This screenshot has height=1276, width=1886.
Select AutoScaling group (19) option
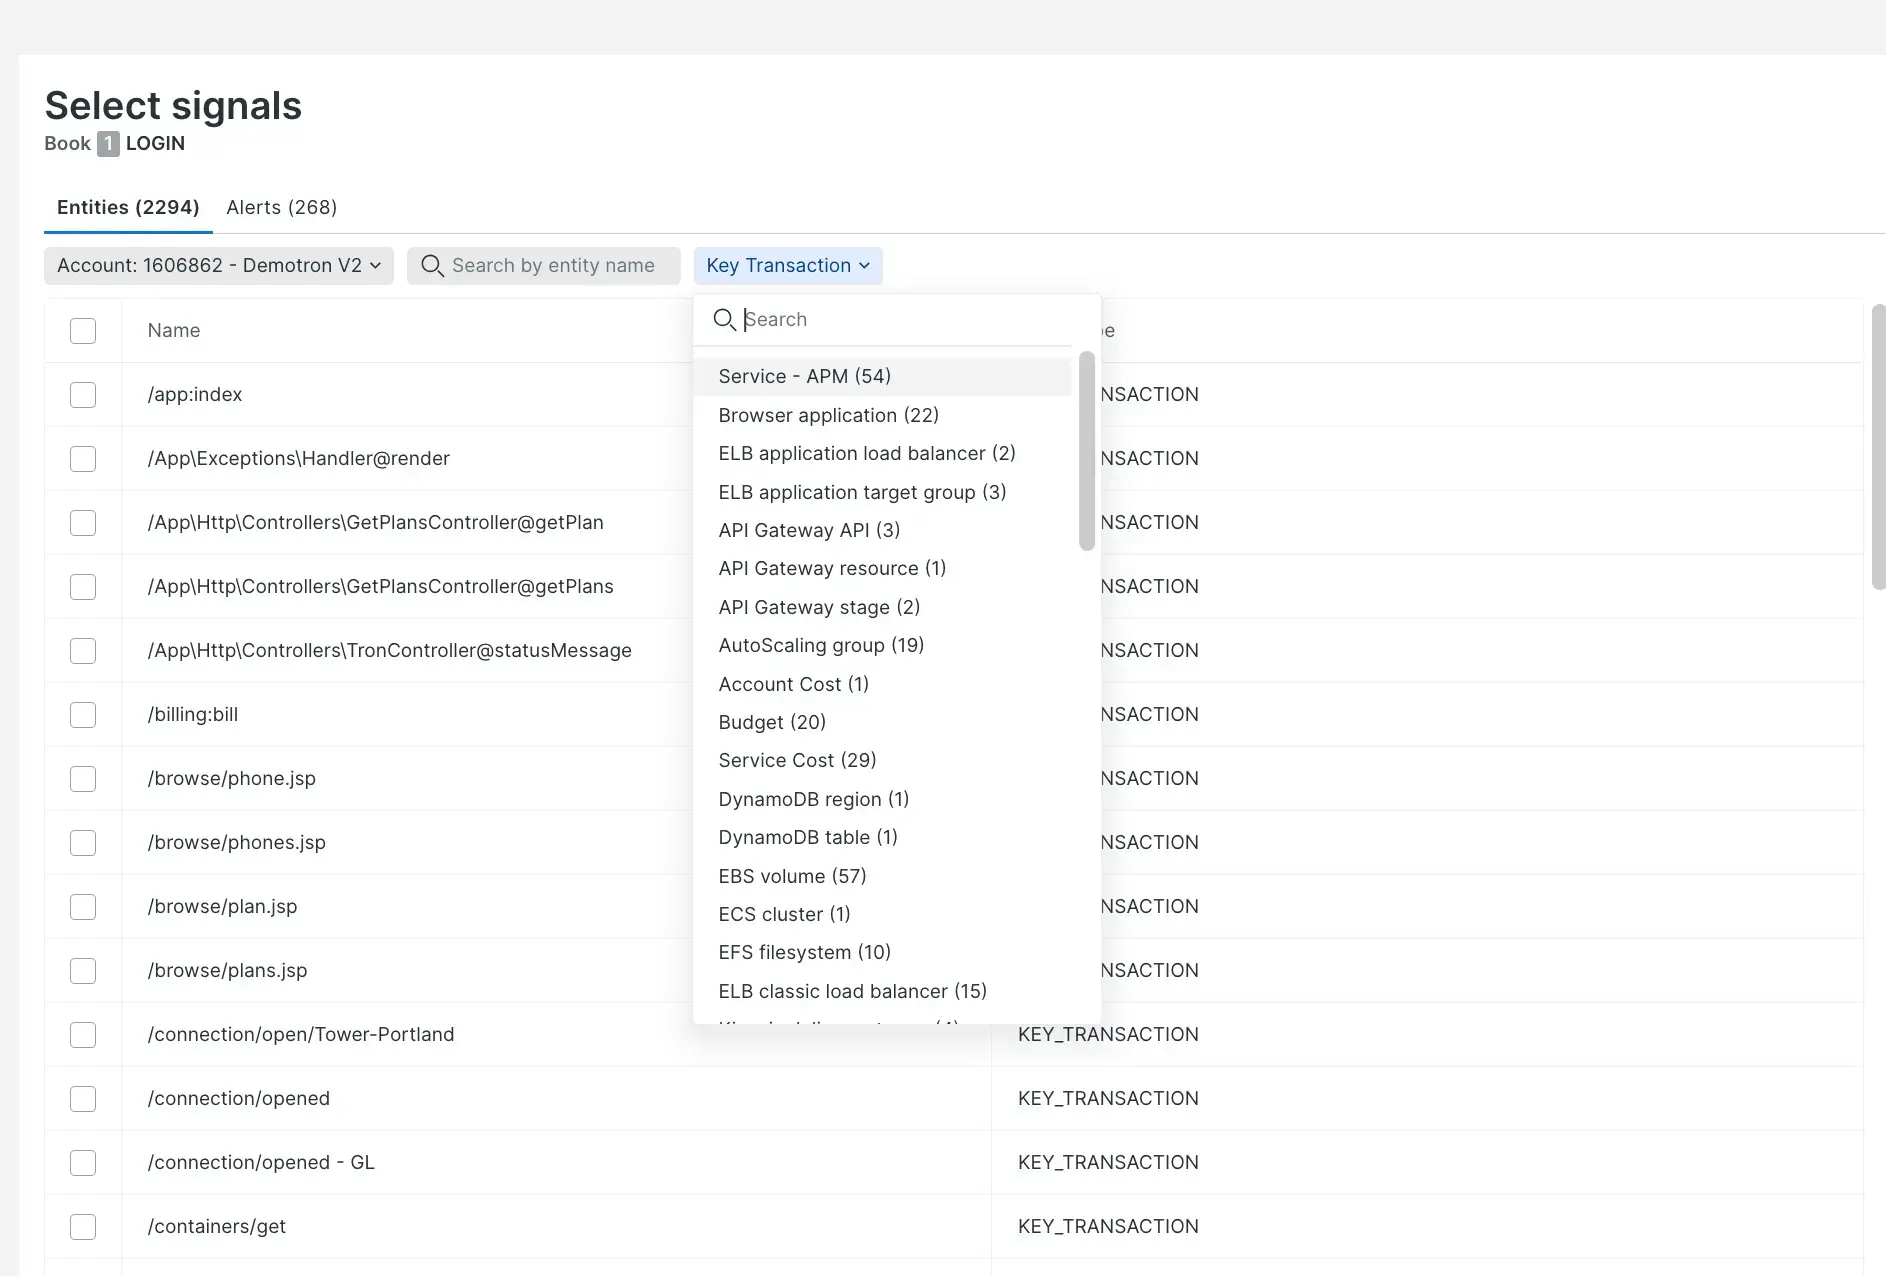[820, 646]
